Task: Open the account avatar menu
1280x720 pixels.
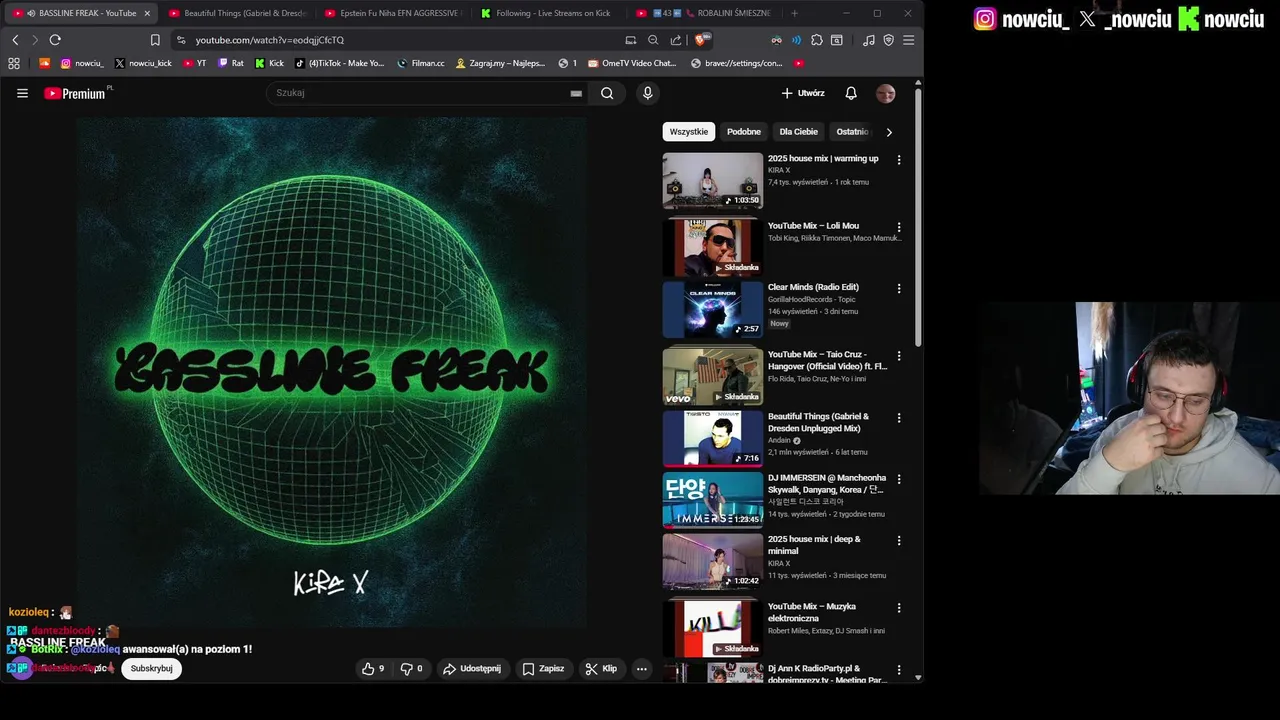Action: 886,93
